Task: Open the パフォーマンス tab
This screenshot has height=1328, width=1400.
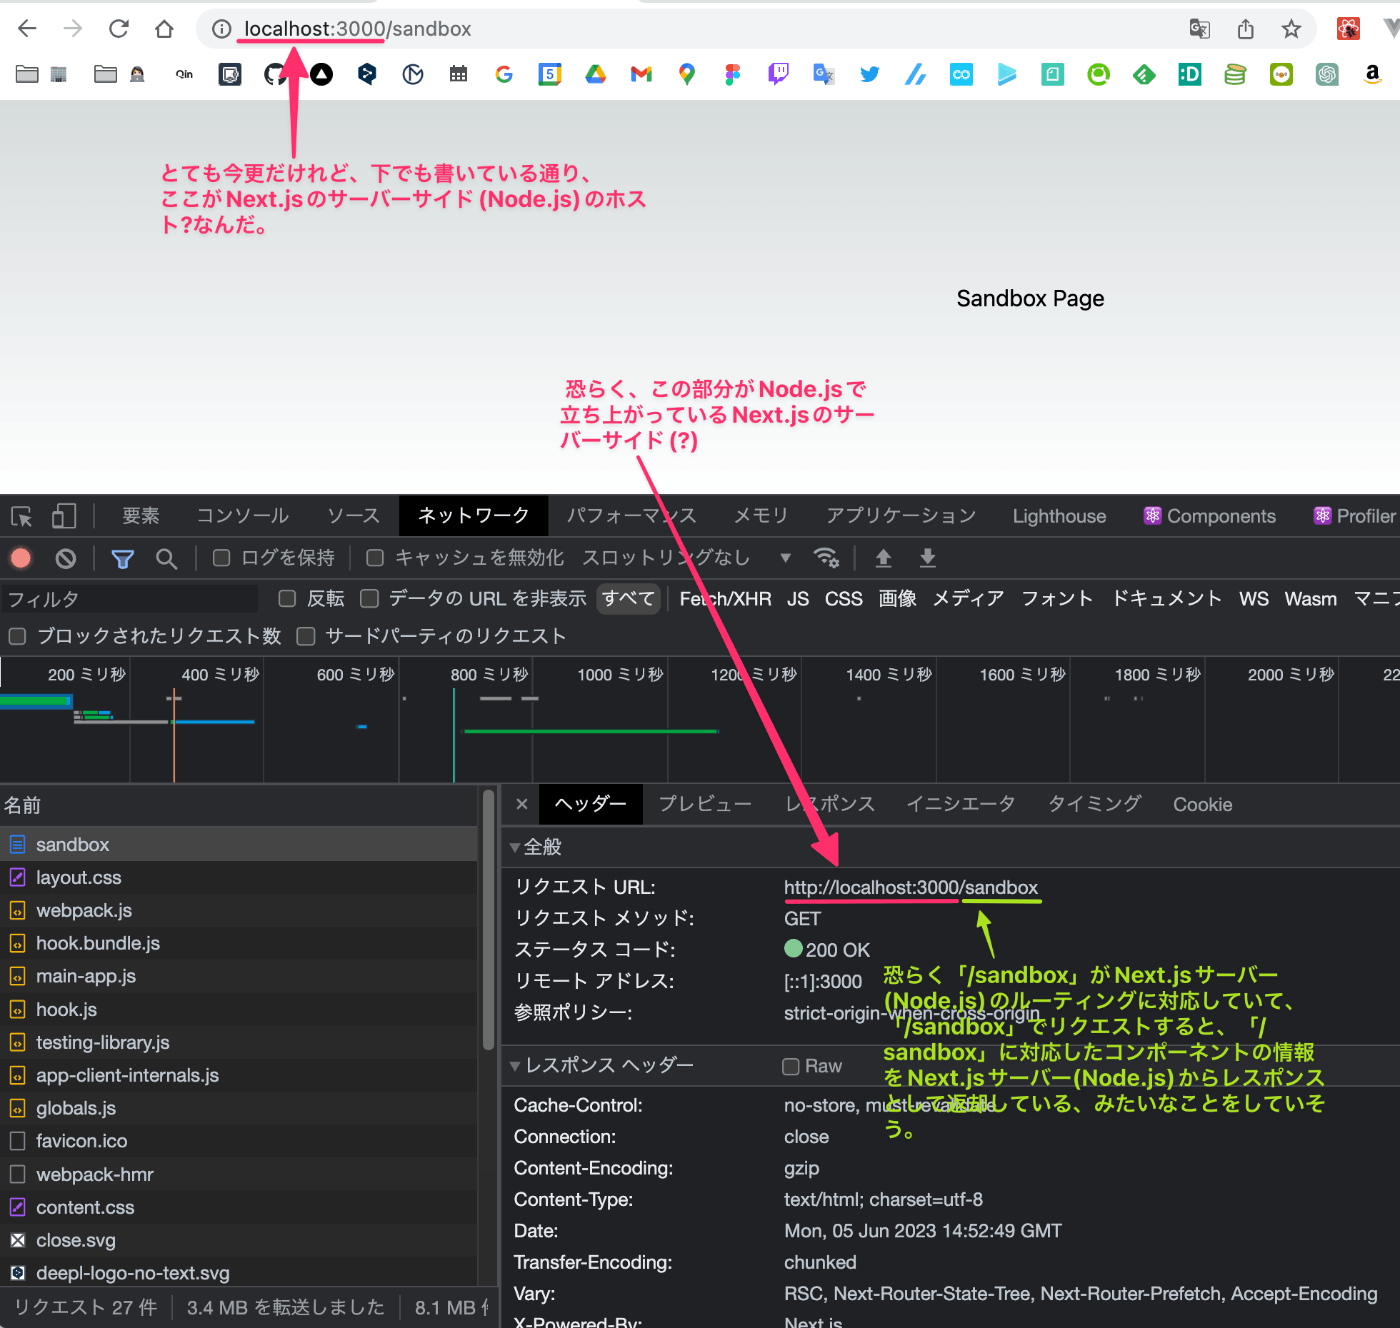Action: click(632, 516)
